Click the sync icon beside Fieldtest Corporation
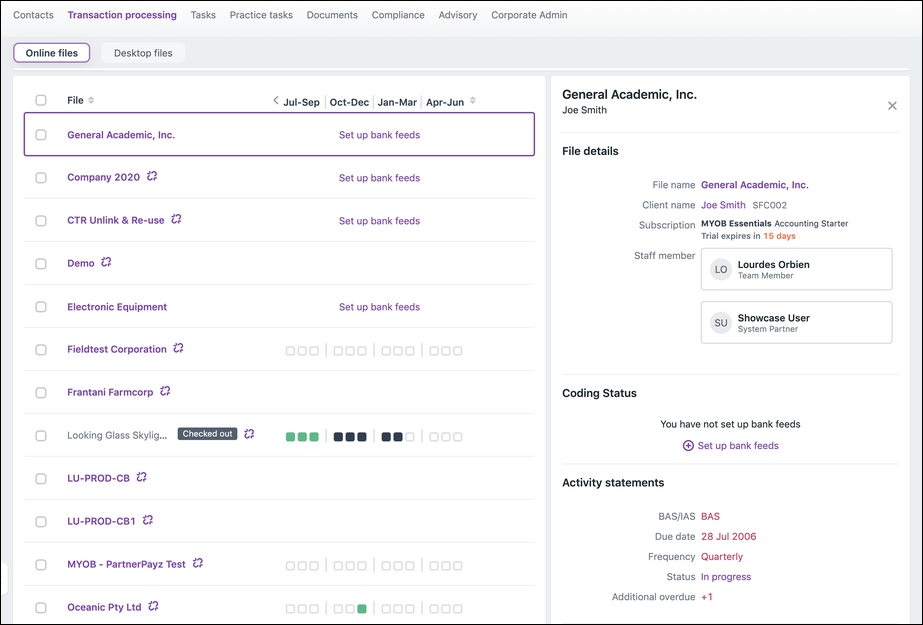The image size is (923, 625). (178, 349)
